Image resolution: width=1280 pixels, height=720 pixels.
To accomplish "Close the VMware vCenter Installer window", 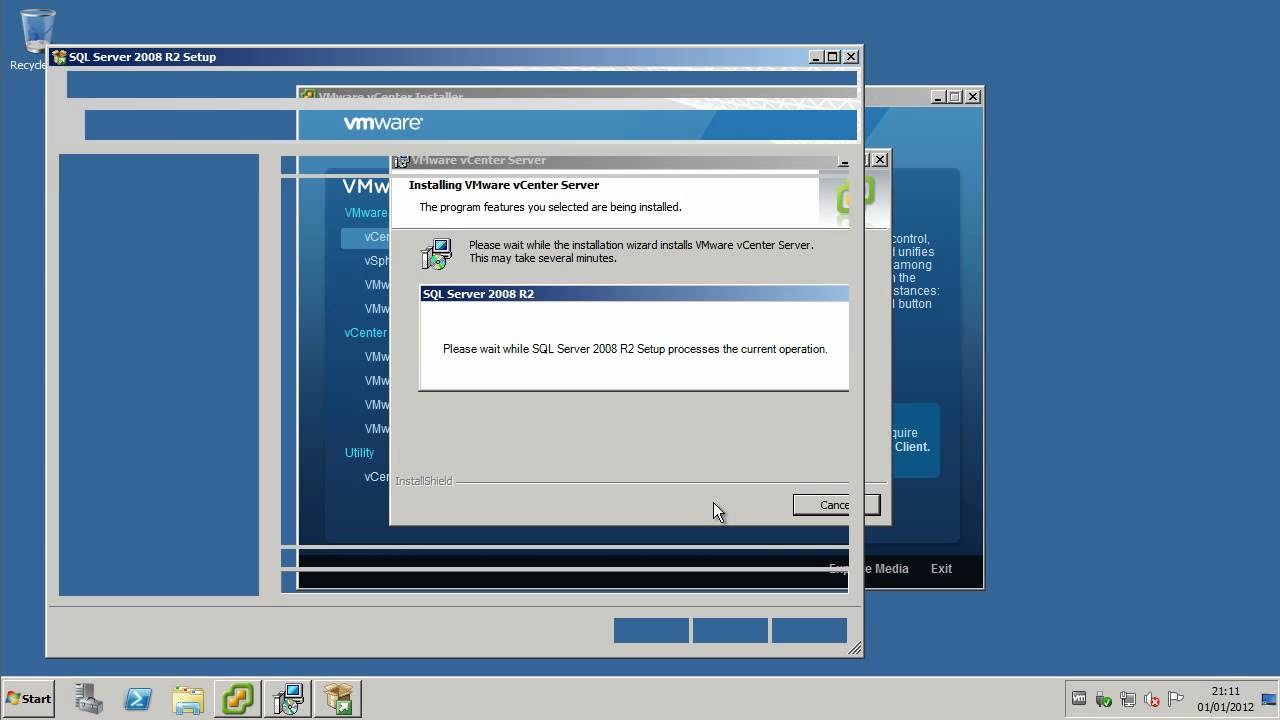I will coord(973,97).
